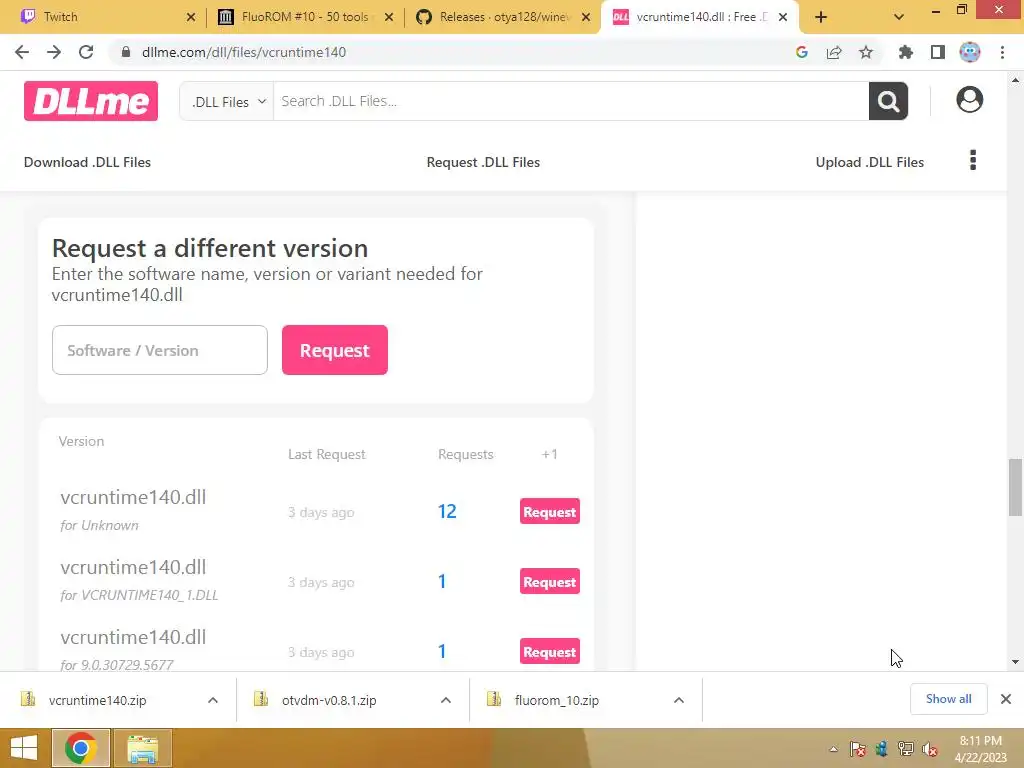Image resolution: width=1024 pixels, height=768 pixels.
Task: Close the GitHub Releases tab
Action: click(x=586, y=17)
